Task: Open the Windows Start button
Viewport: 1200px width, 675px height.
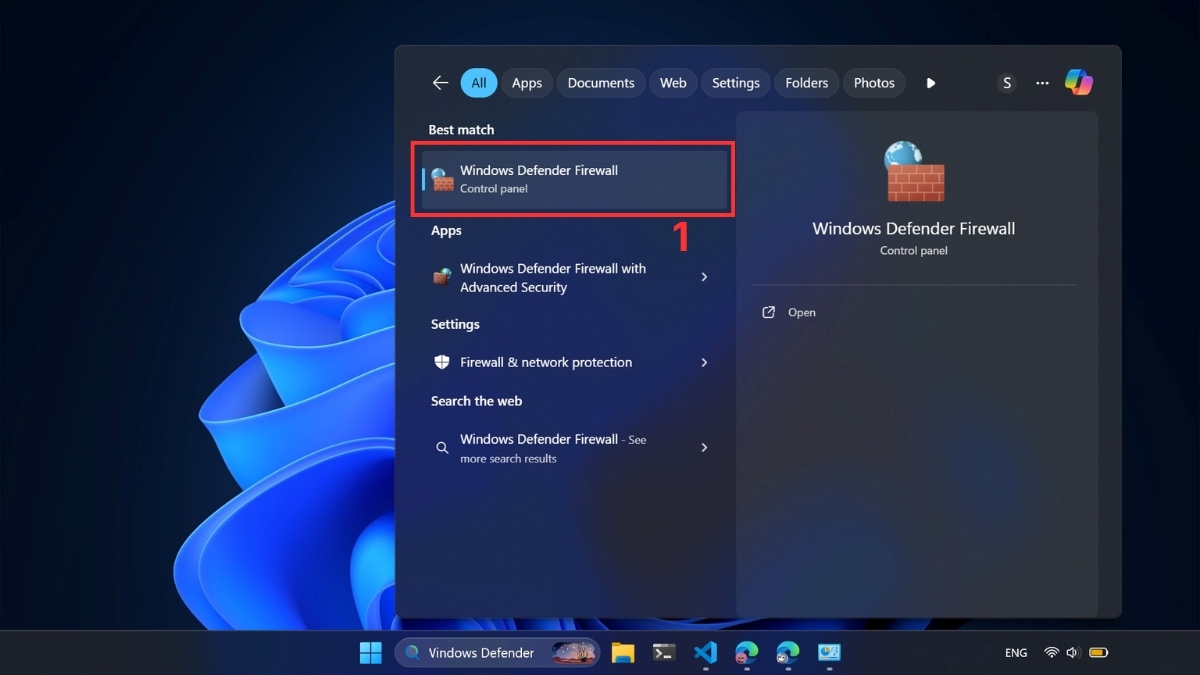Action: 371,653
